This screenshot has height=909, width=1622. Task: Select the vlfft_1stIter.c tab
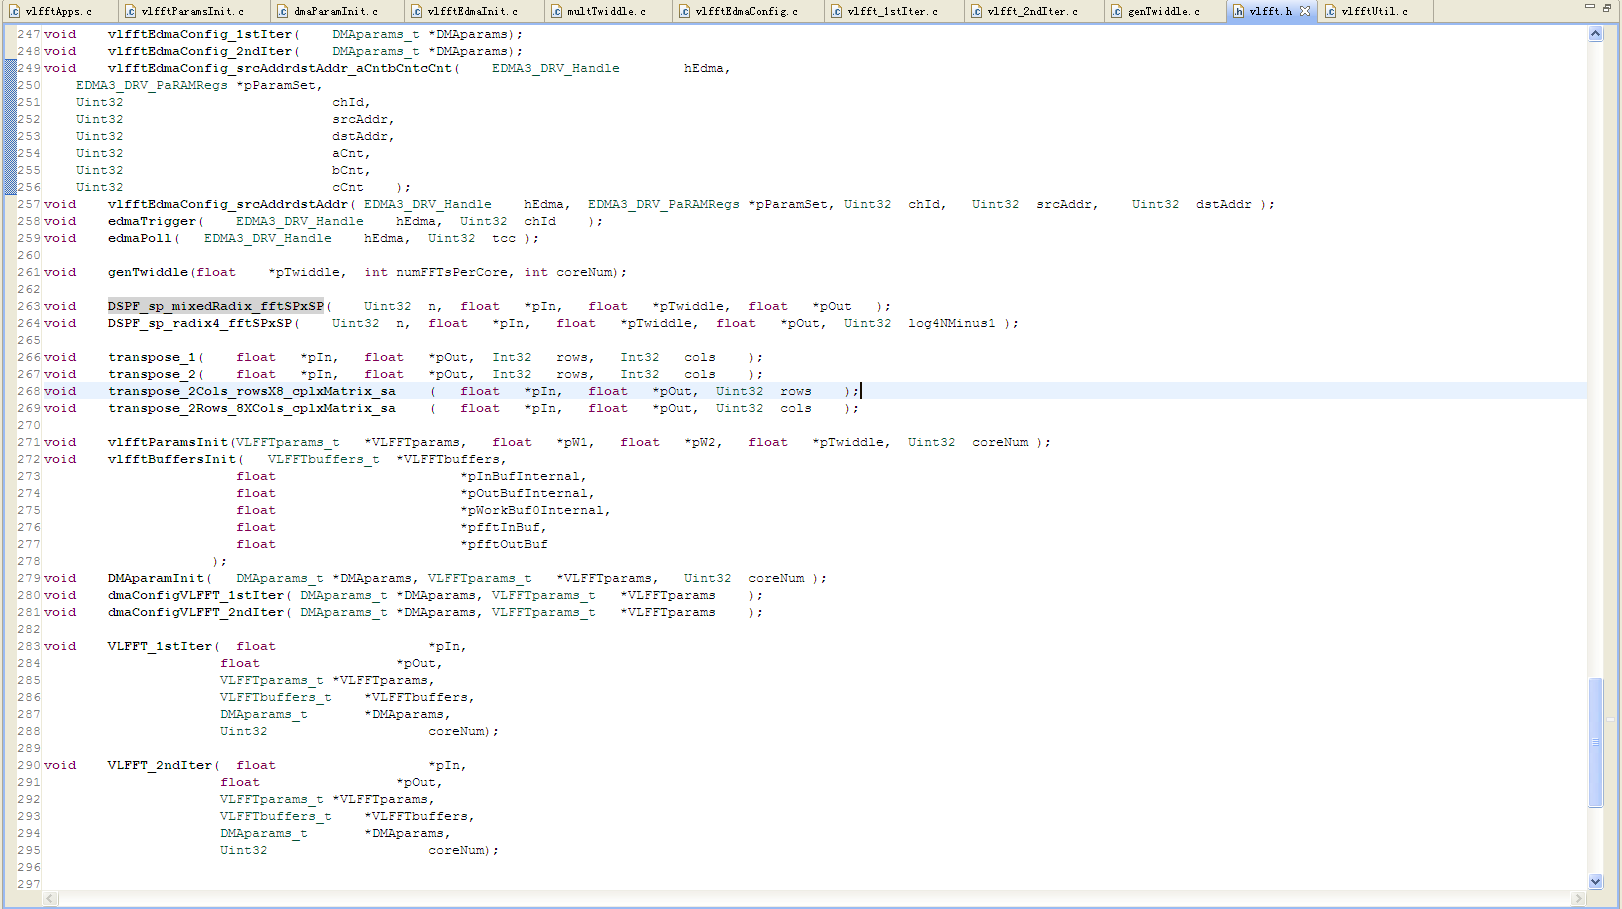coord(892,11)
